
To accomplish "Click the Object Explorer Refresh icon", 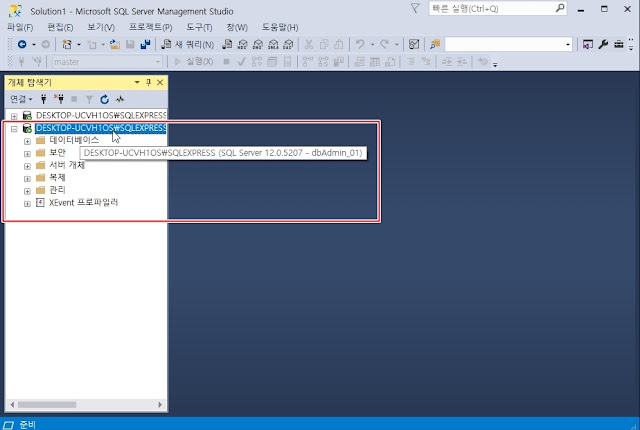I will 104,99.
